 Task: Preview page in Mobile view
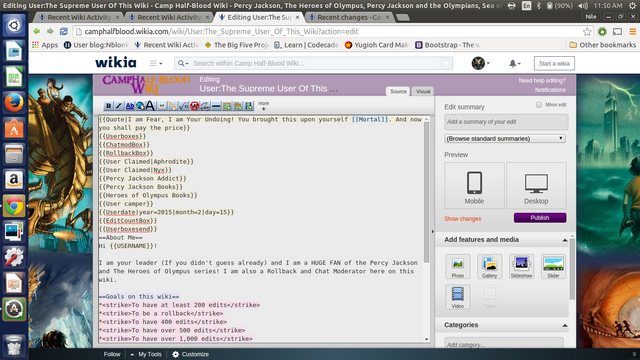point(474,186)
